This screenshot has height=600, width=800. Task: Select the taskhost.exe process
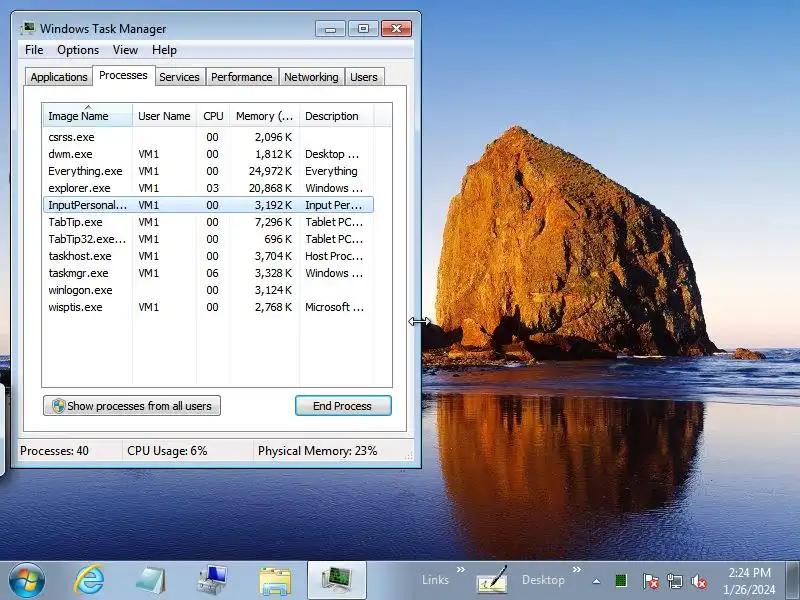[x=208, y=256]
